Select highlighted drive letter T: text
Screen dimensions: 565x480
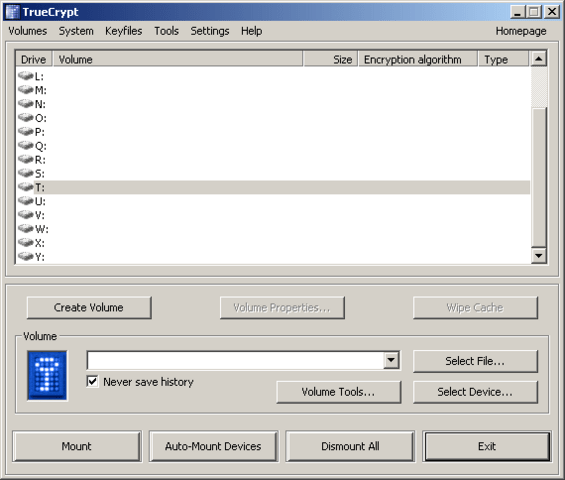point(40,187)
